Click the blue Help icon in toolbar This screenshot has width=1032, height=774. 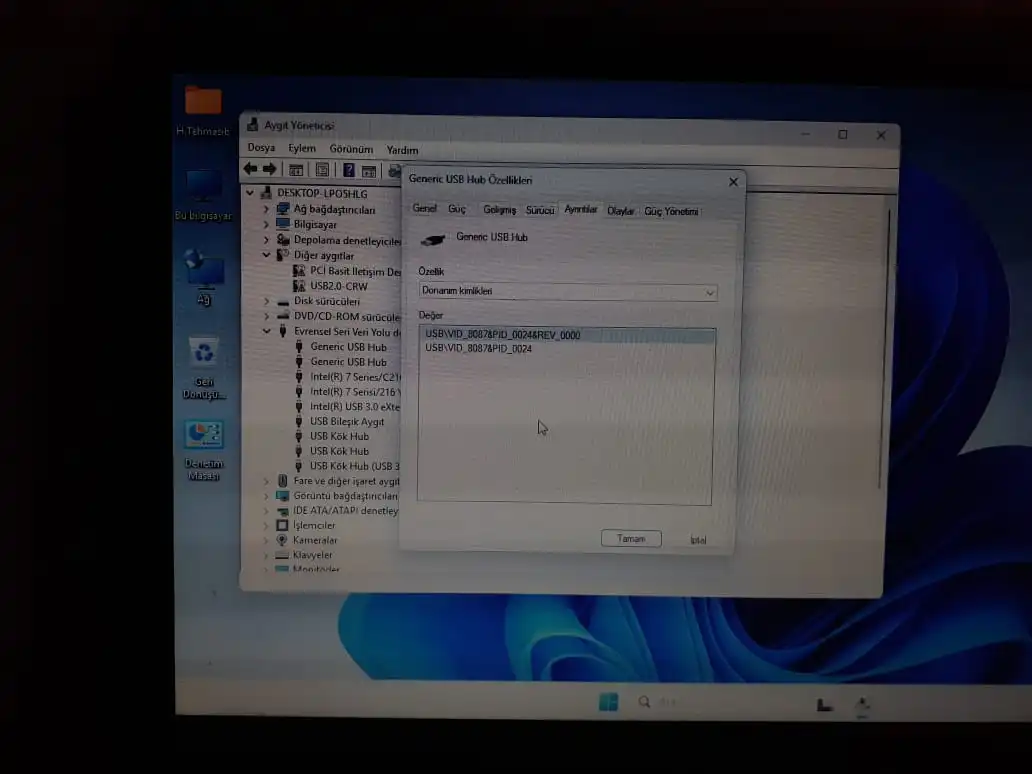coord(349,170)
